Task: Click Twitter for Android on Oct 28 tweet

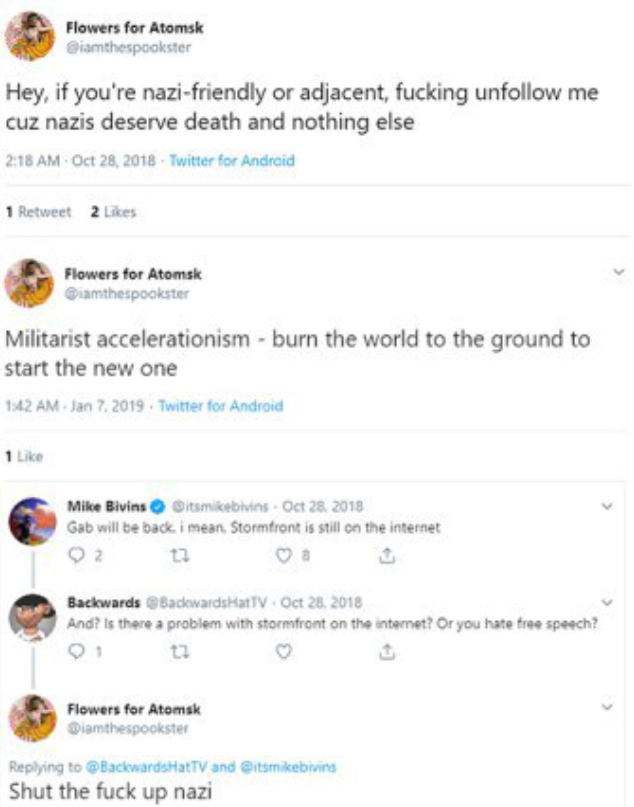Action: tap(232, 160)
